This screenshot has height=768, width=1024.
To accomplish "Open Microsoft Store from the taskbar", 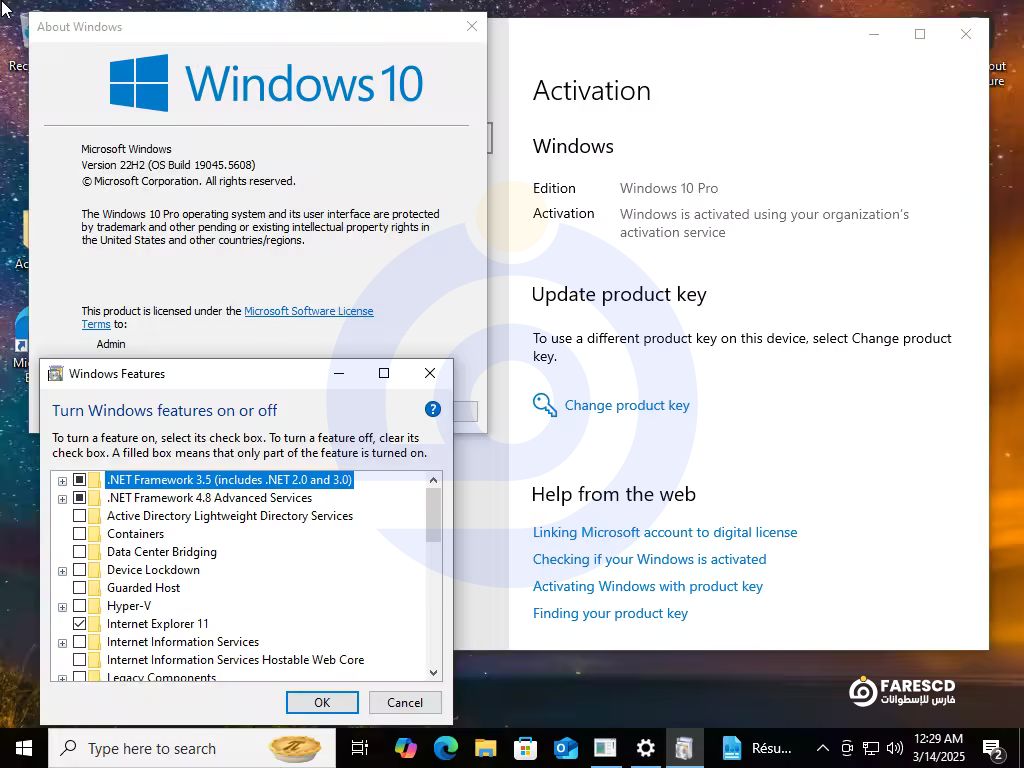I will (526, 748).
